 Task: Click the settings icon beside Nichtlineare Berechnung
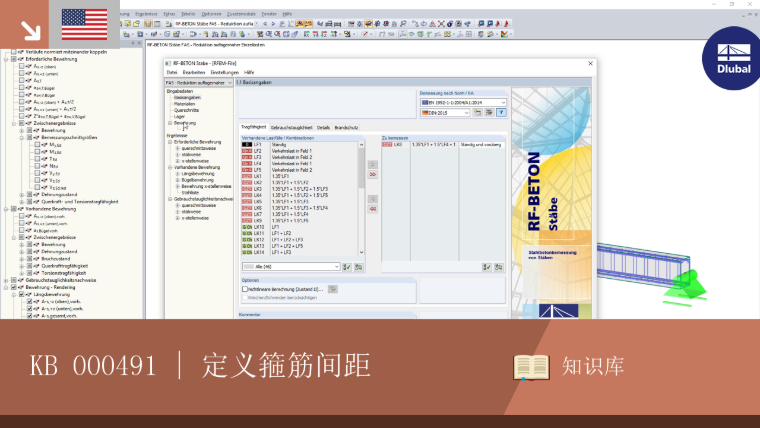[332, 289]
